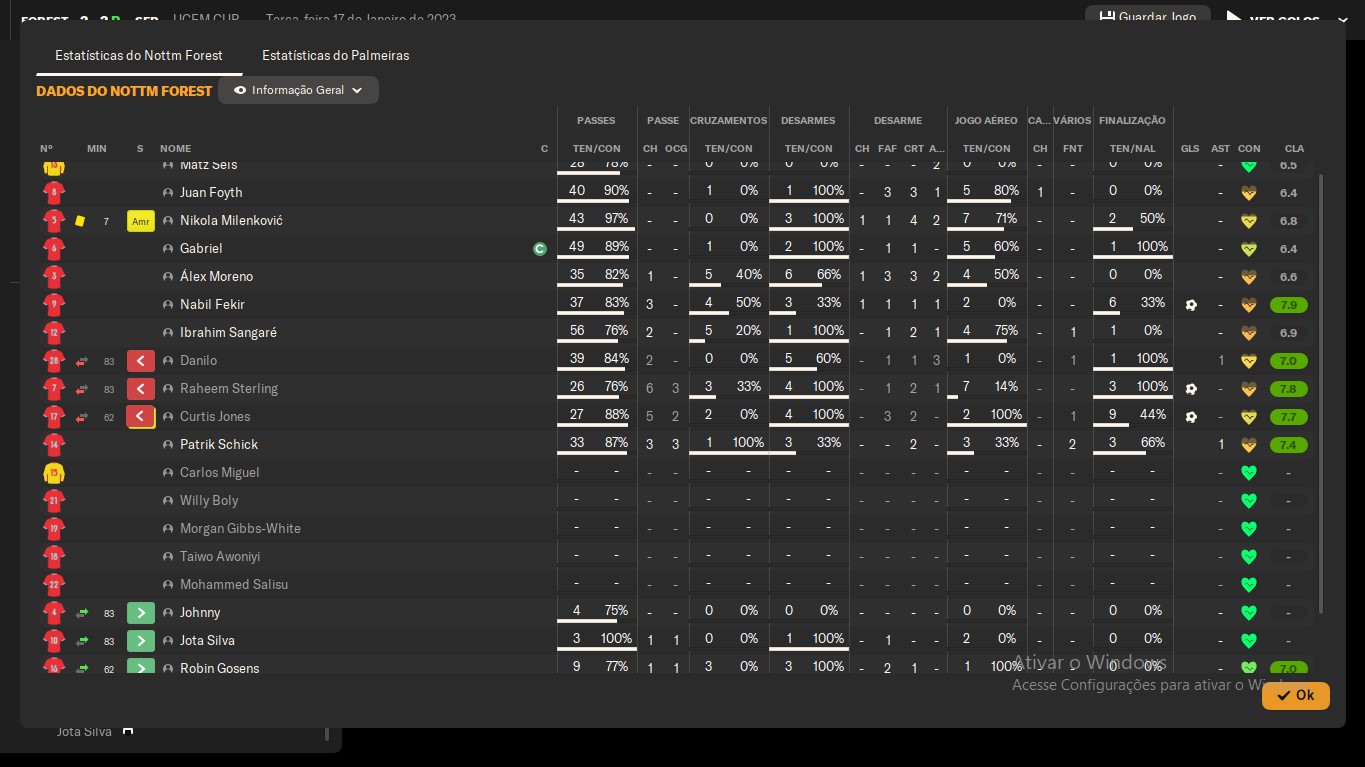Click the condition heart icon for Taiwo Awoniyi
The height and width of the screenshot is (767, 1365).
point(1248,557)
